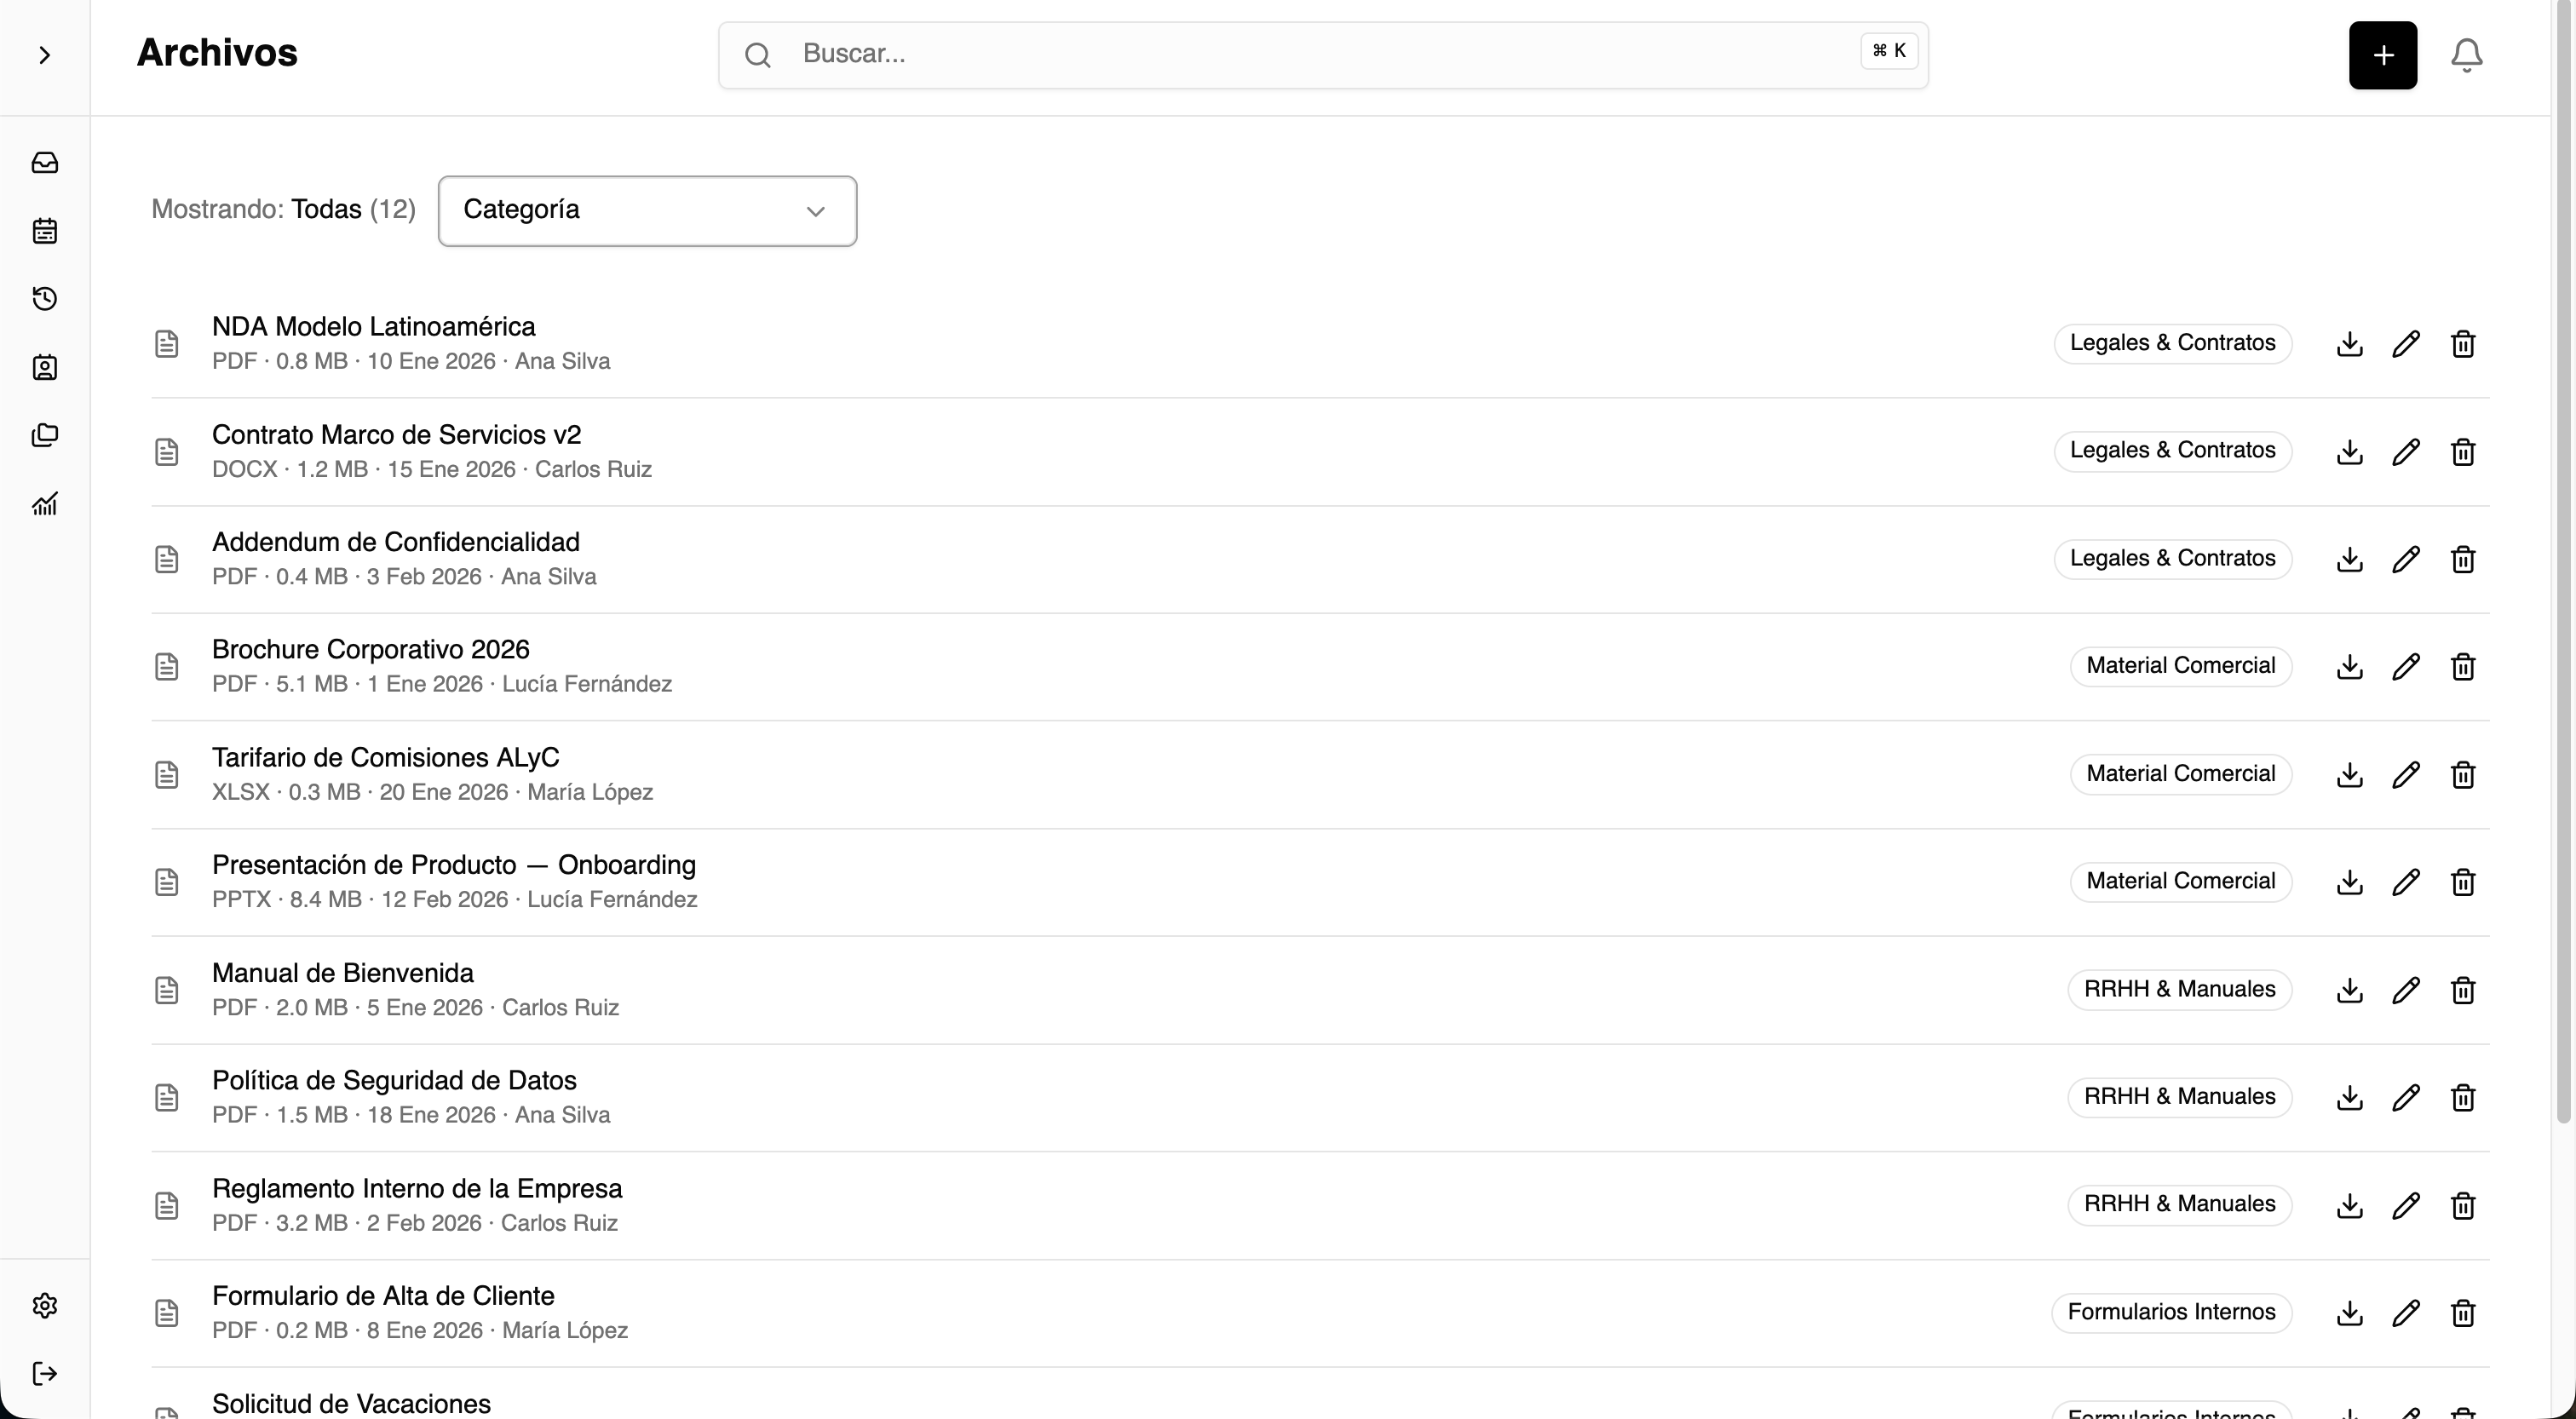Image resolution: width=2576 pixels, height=1419 pixels.
Task: Focus the Buscar search field
Action: pos(1323,55)
